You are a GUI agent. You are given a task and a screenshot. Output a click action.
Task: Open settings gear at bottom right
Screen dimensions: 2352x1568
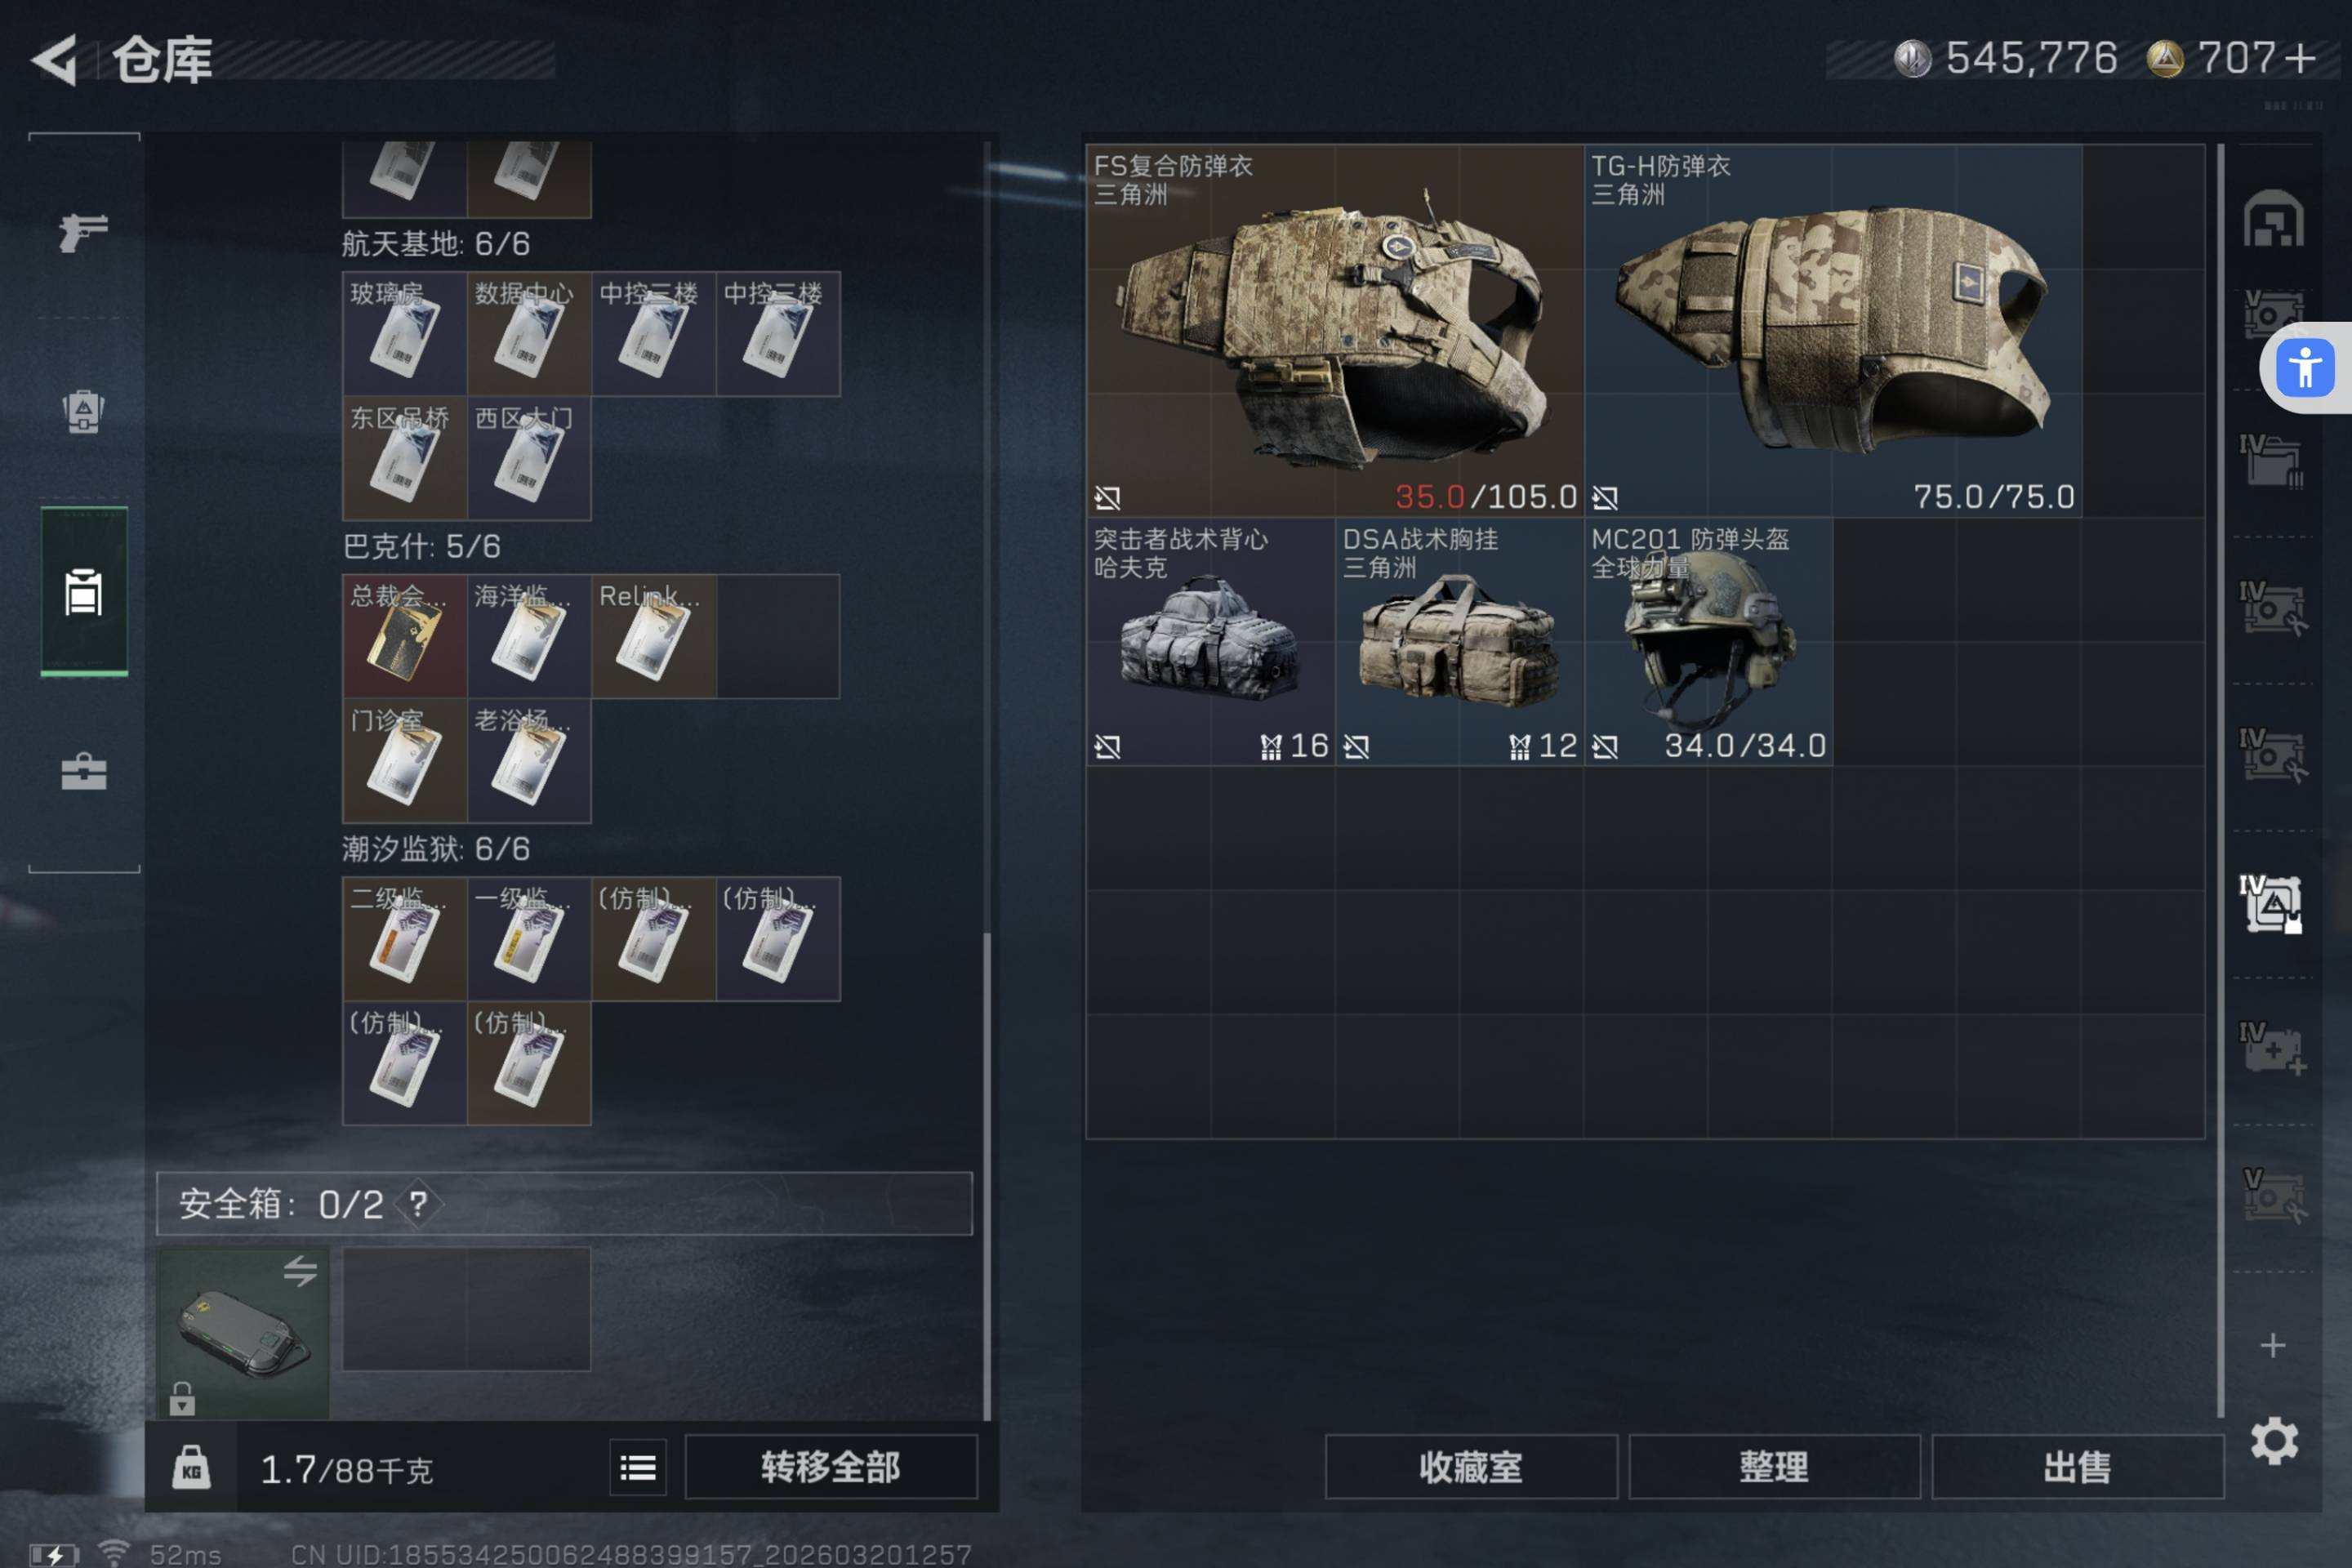pyautogui.click(x=2274, y=1441)
